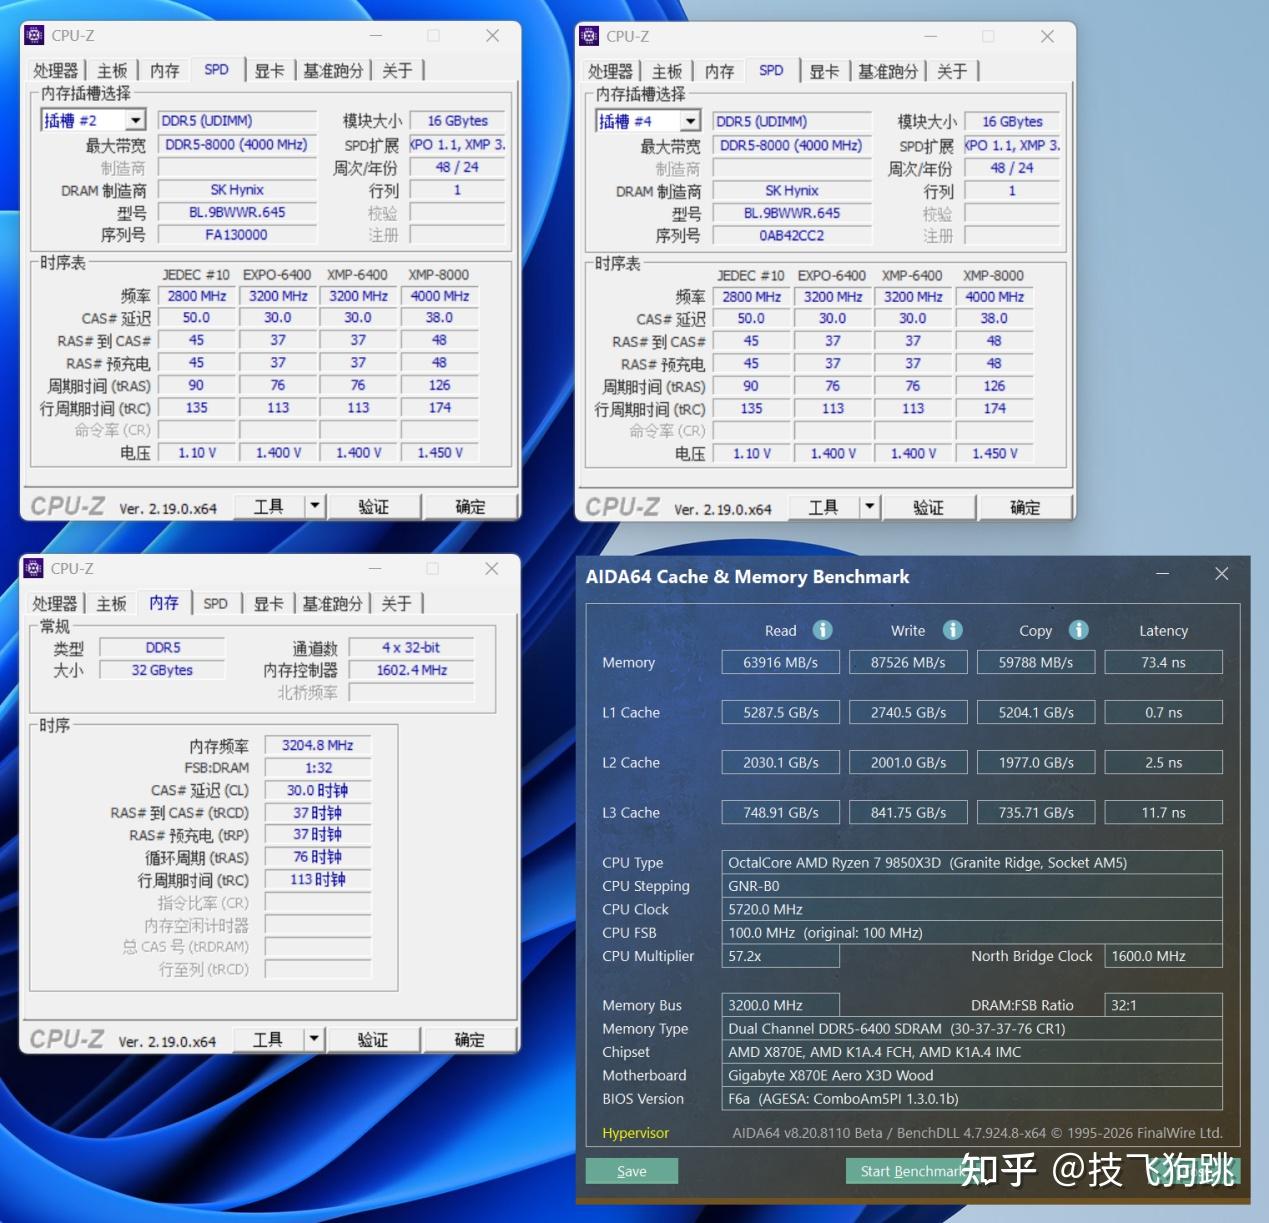Open slot #4 memory slot dropdown
Image resolution: width=1269 pixels, height=1223 pixels.
[x=690, y=121]
